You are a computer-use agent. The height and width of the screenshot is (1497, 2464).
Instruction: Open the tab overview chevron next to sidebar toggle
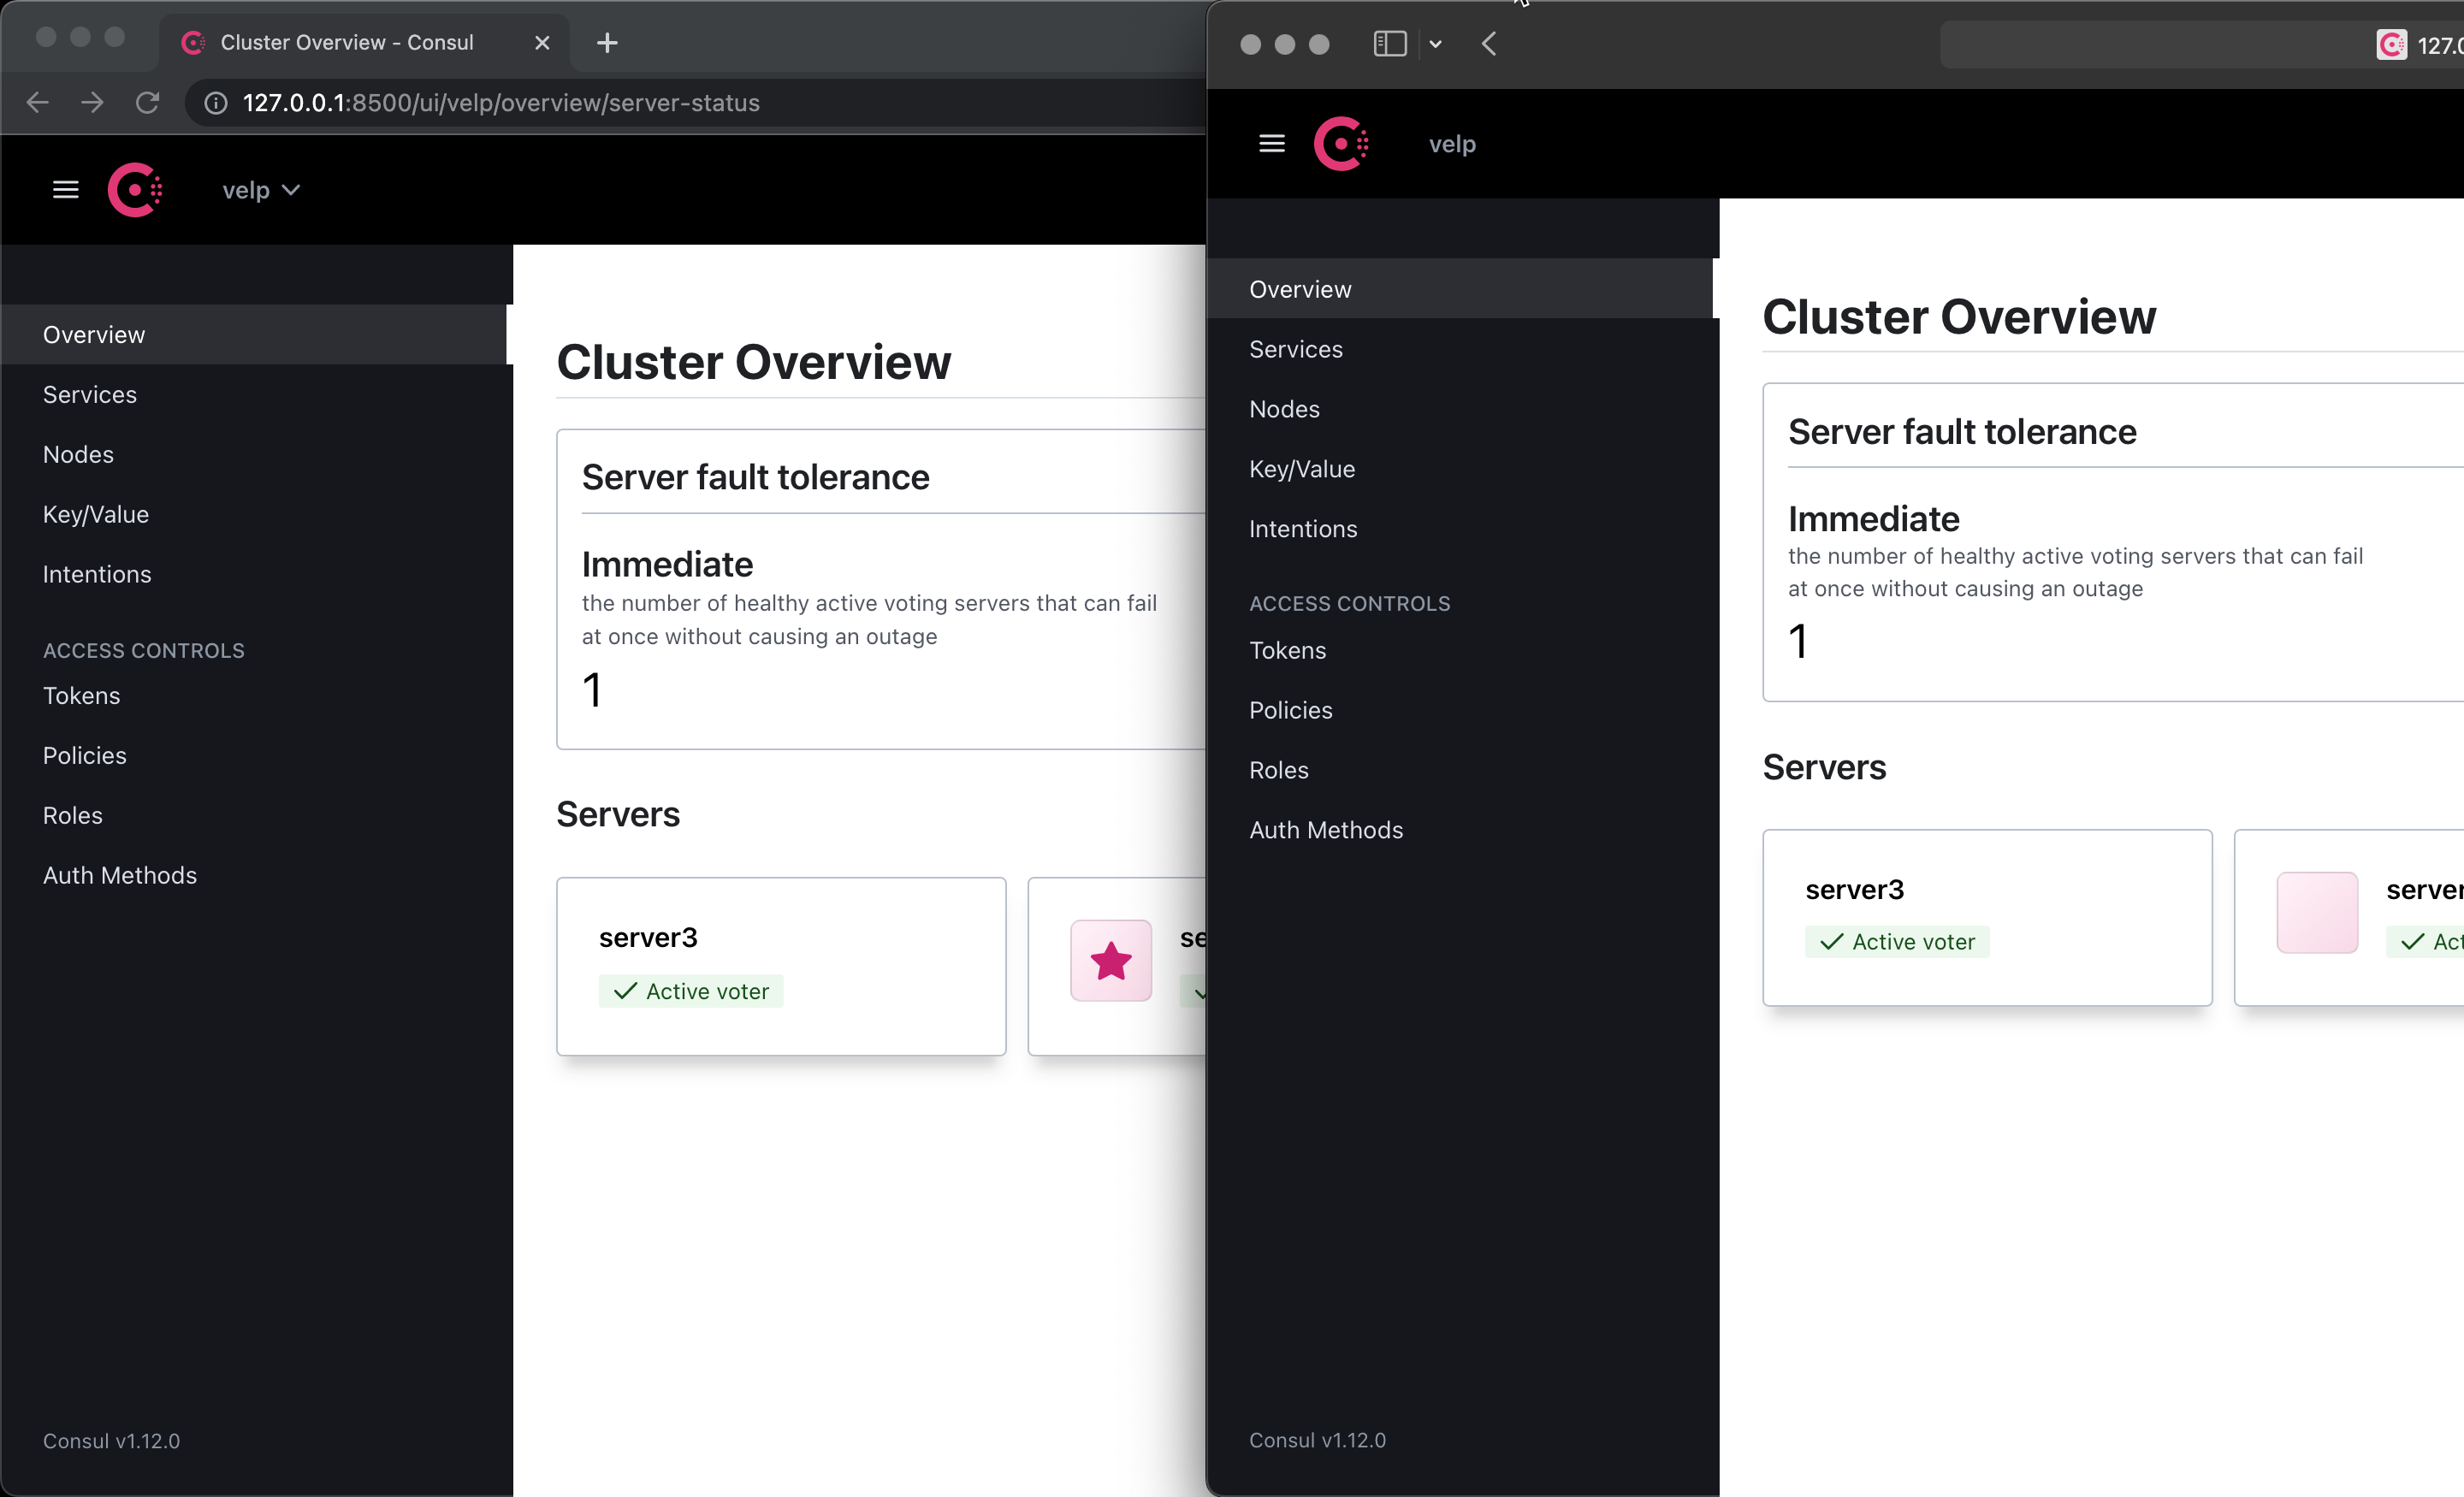(1436, 43)
